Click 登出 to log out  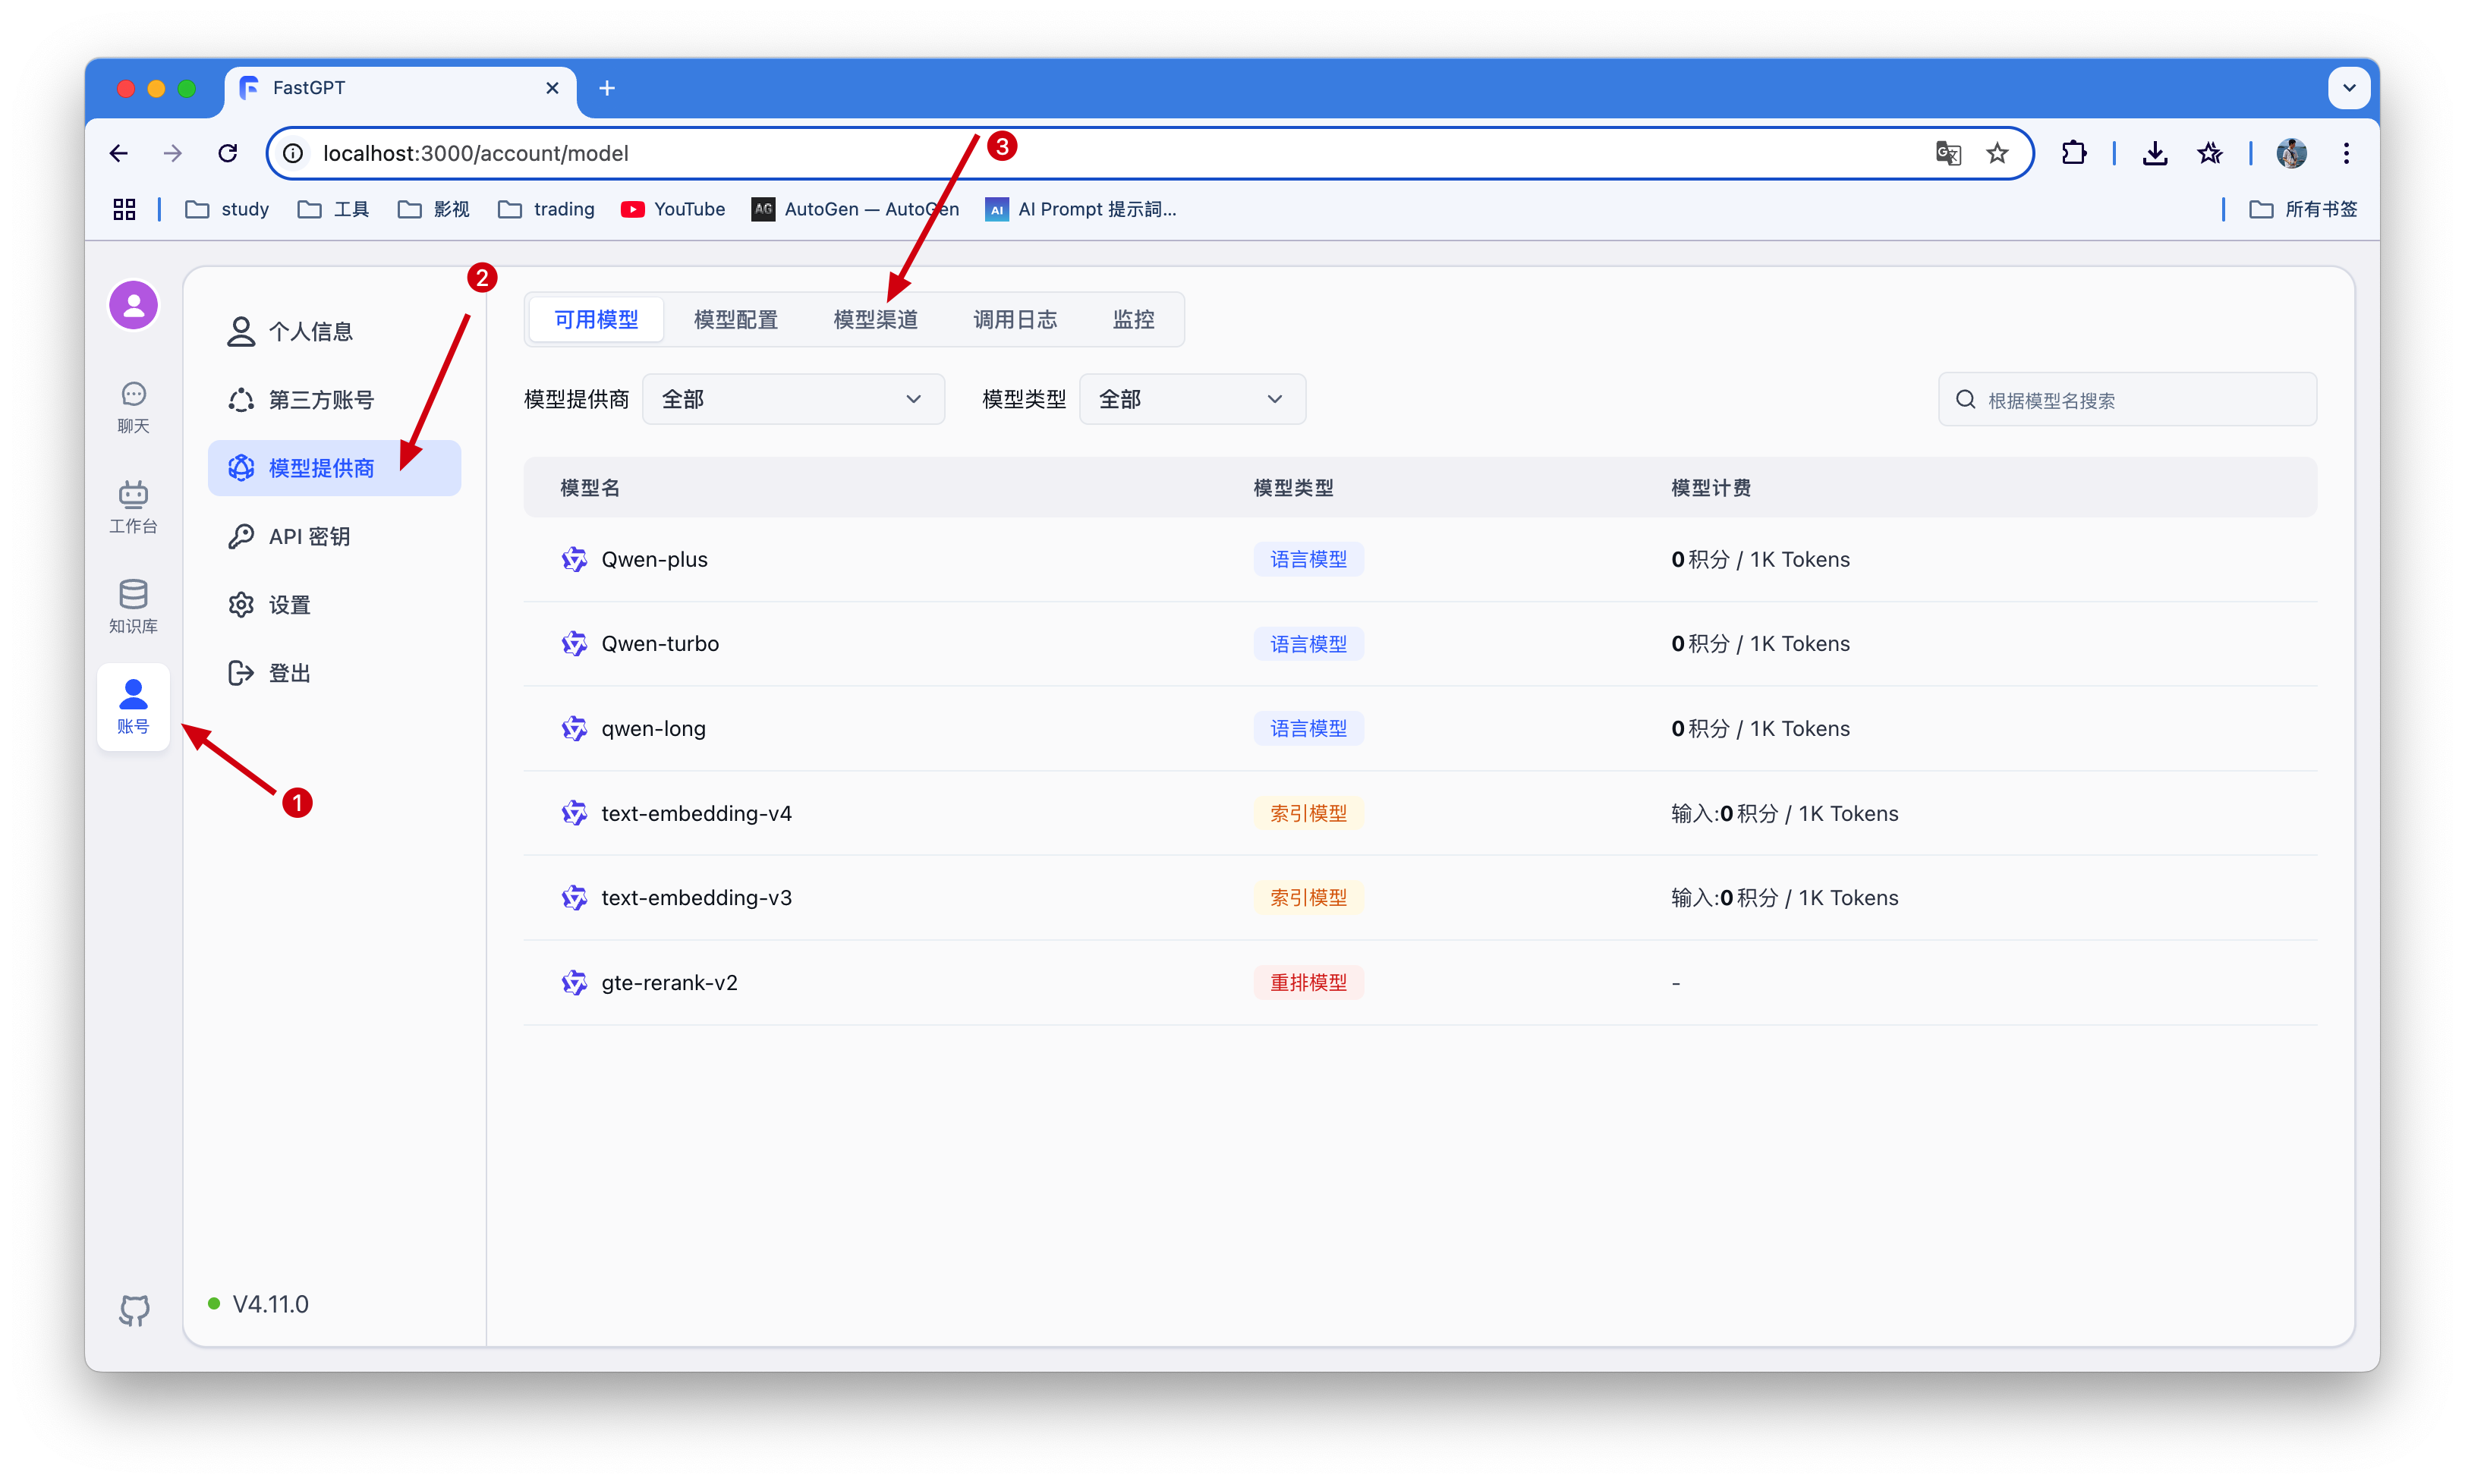[334, 673]
